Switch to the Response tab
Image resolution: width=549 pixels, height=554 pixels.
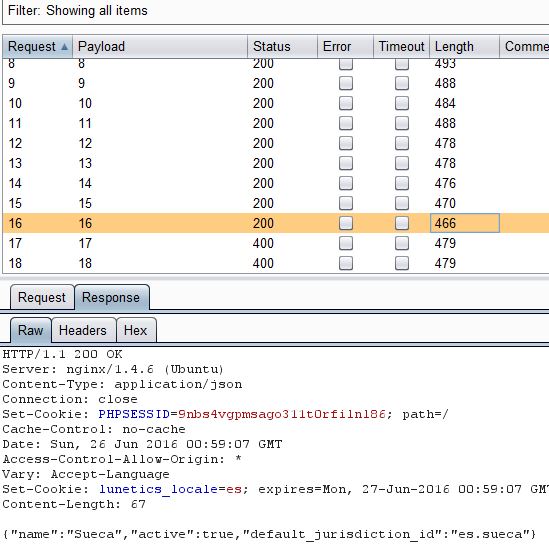[x=111, y=297]
